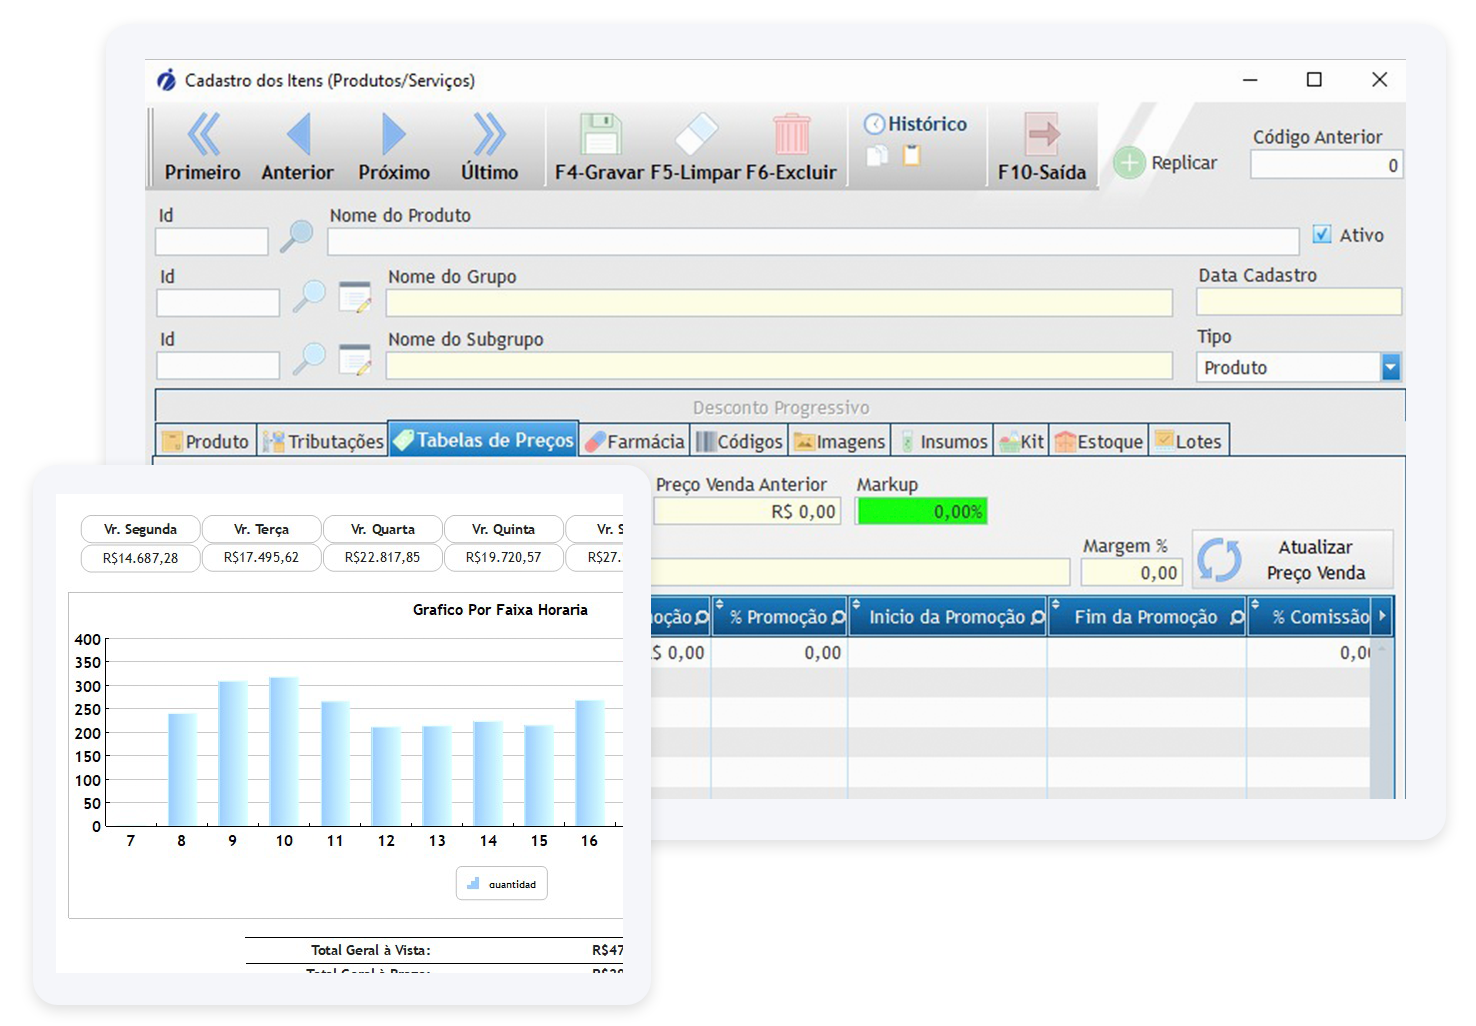Click the Vr. Quarta header
The width and height of the screenshot is (1476, 1026).
(x=382, y=529)
